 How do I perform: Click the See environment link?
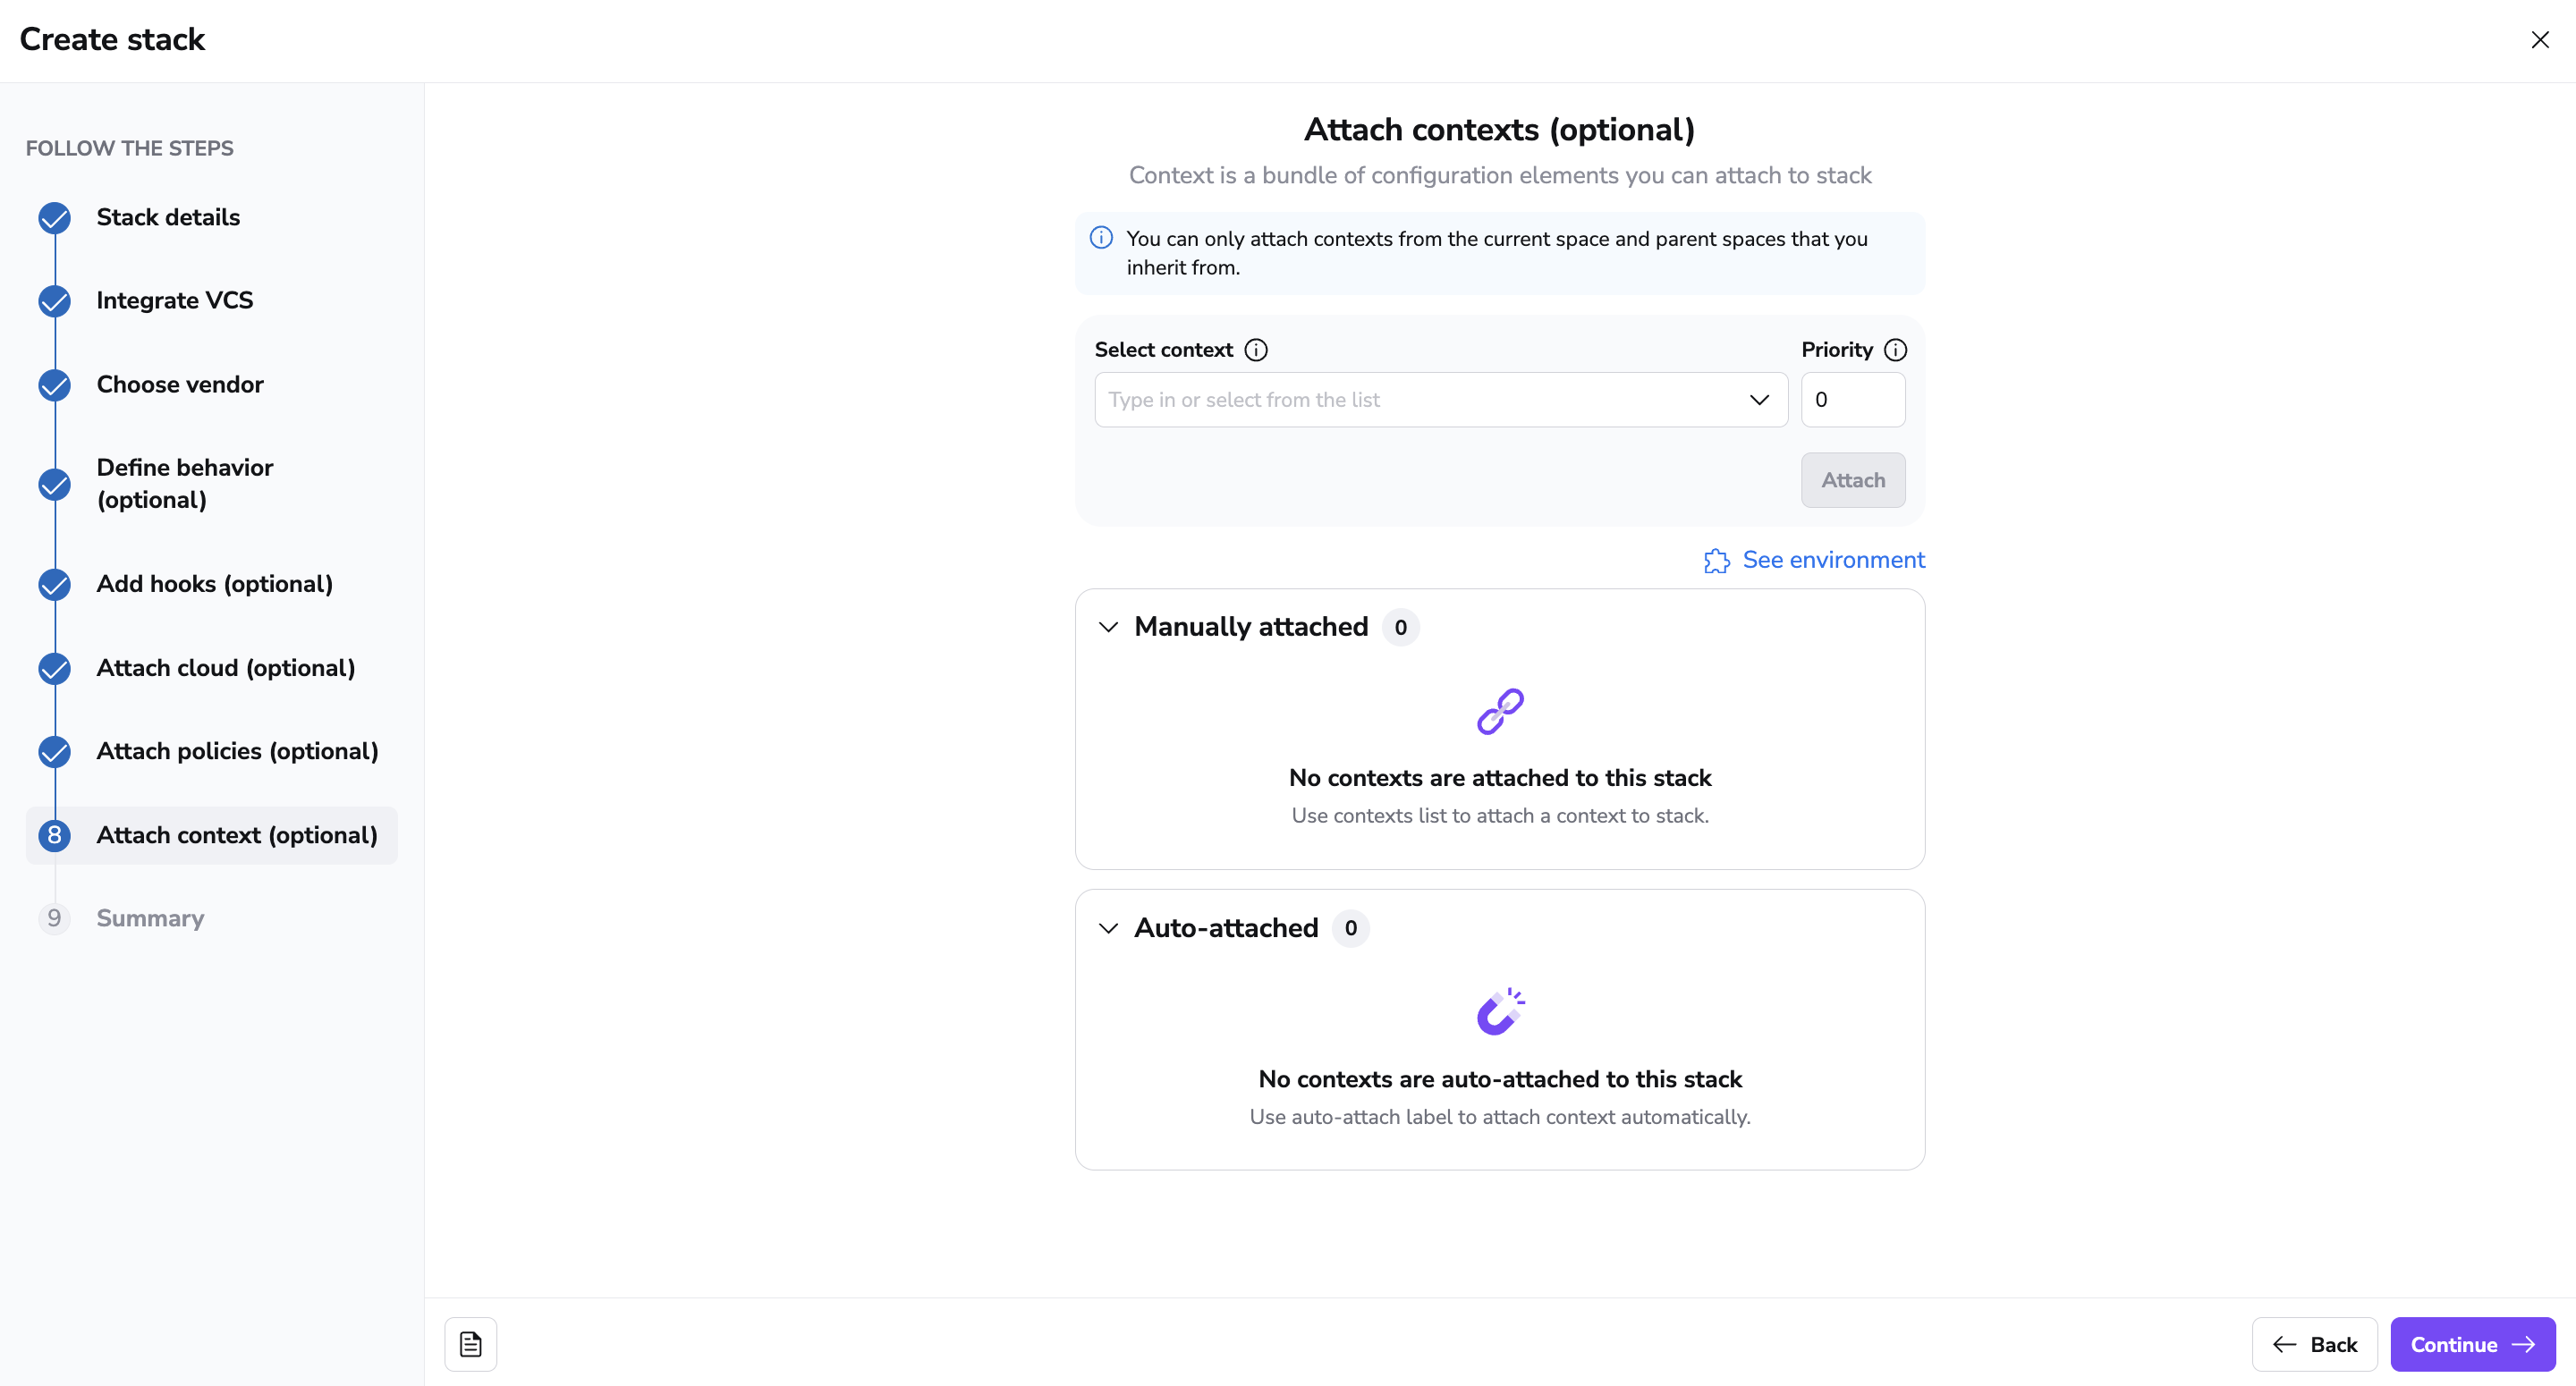pyautogui.click(x=1832, y=560)
